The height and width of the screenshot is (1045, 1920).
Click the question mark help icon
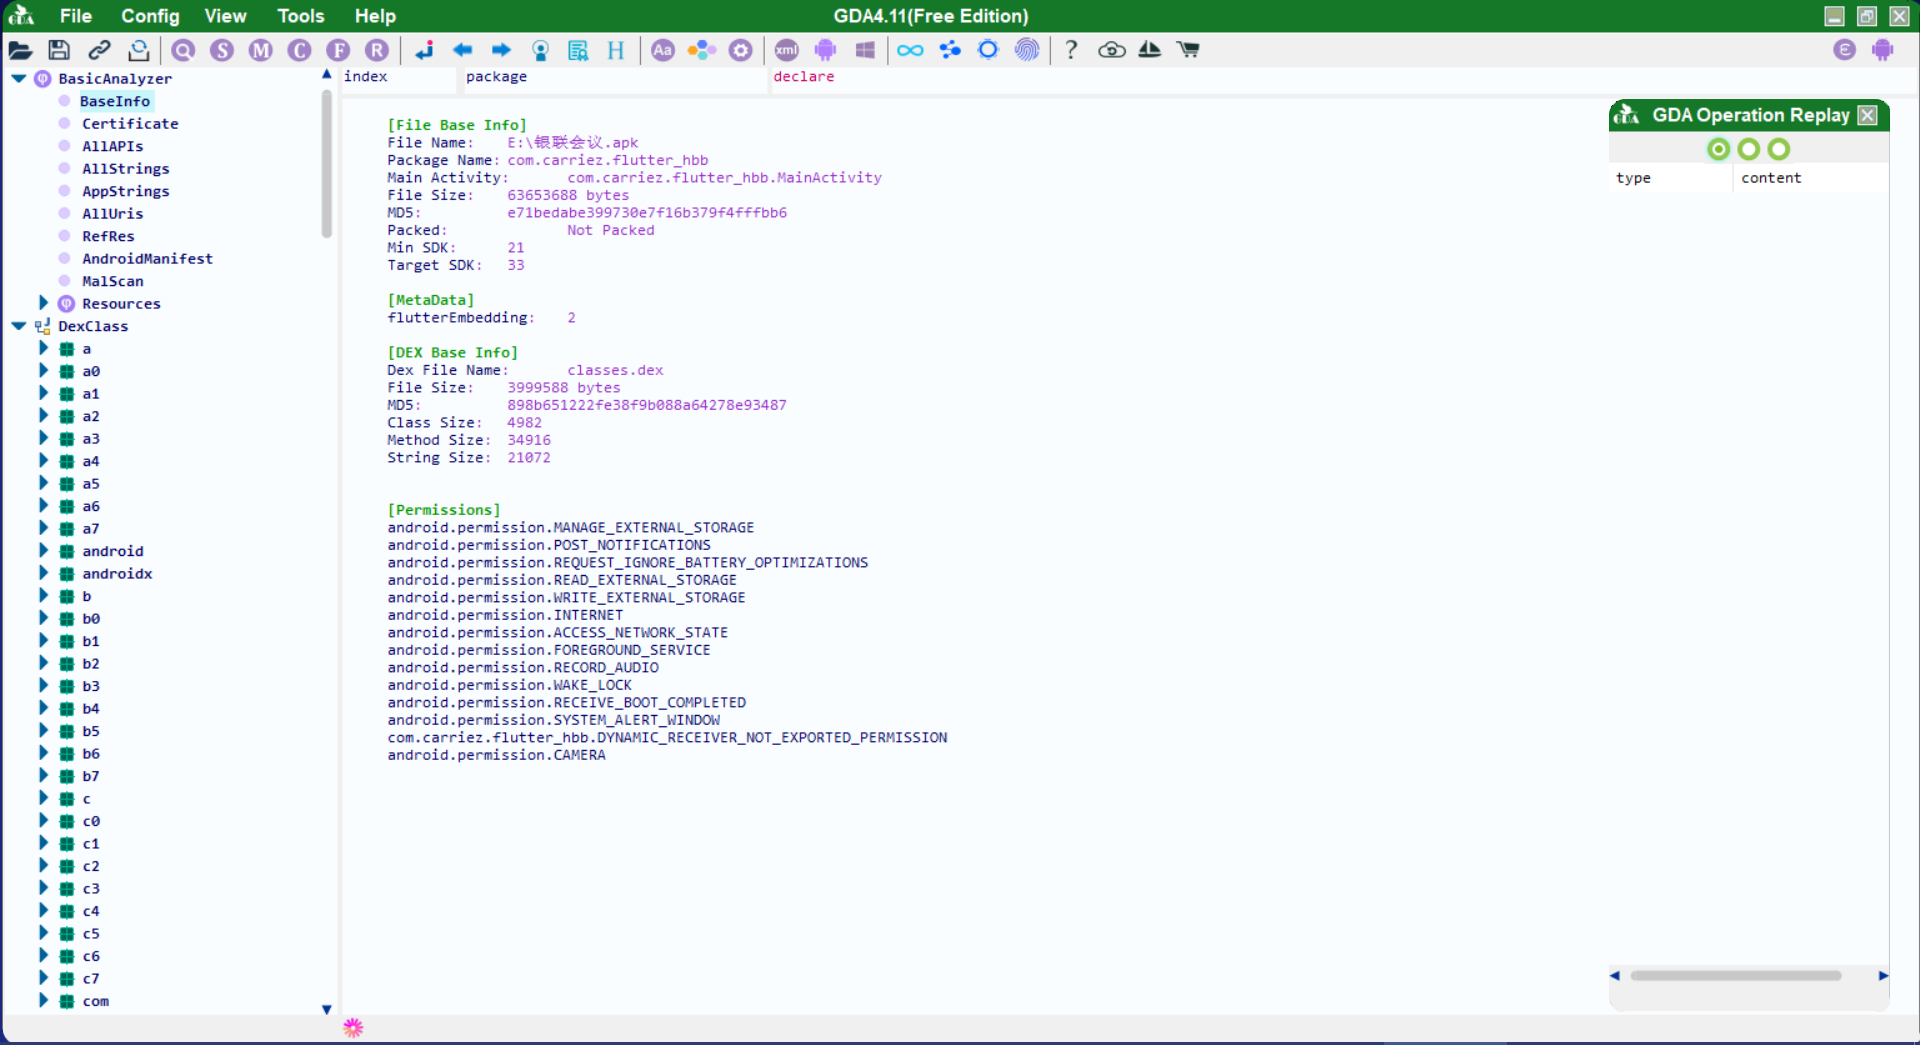(1071, 50)
